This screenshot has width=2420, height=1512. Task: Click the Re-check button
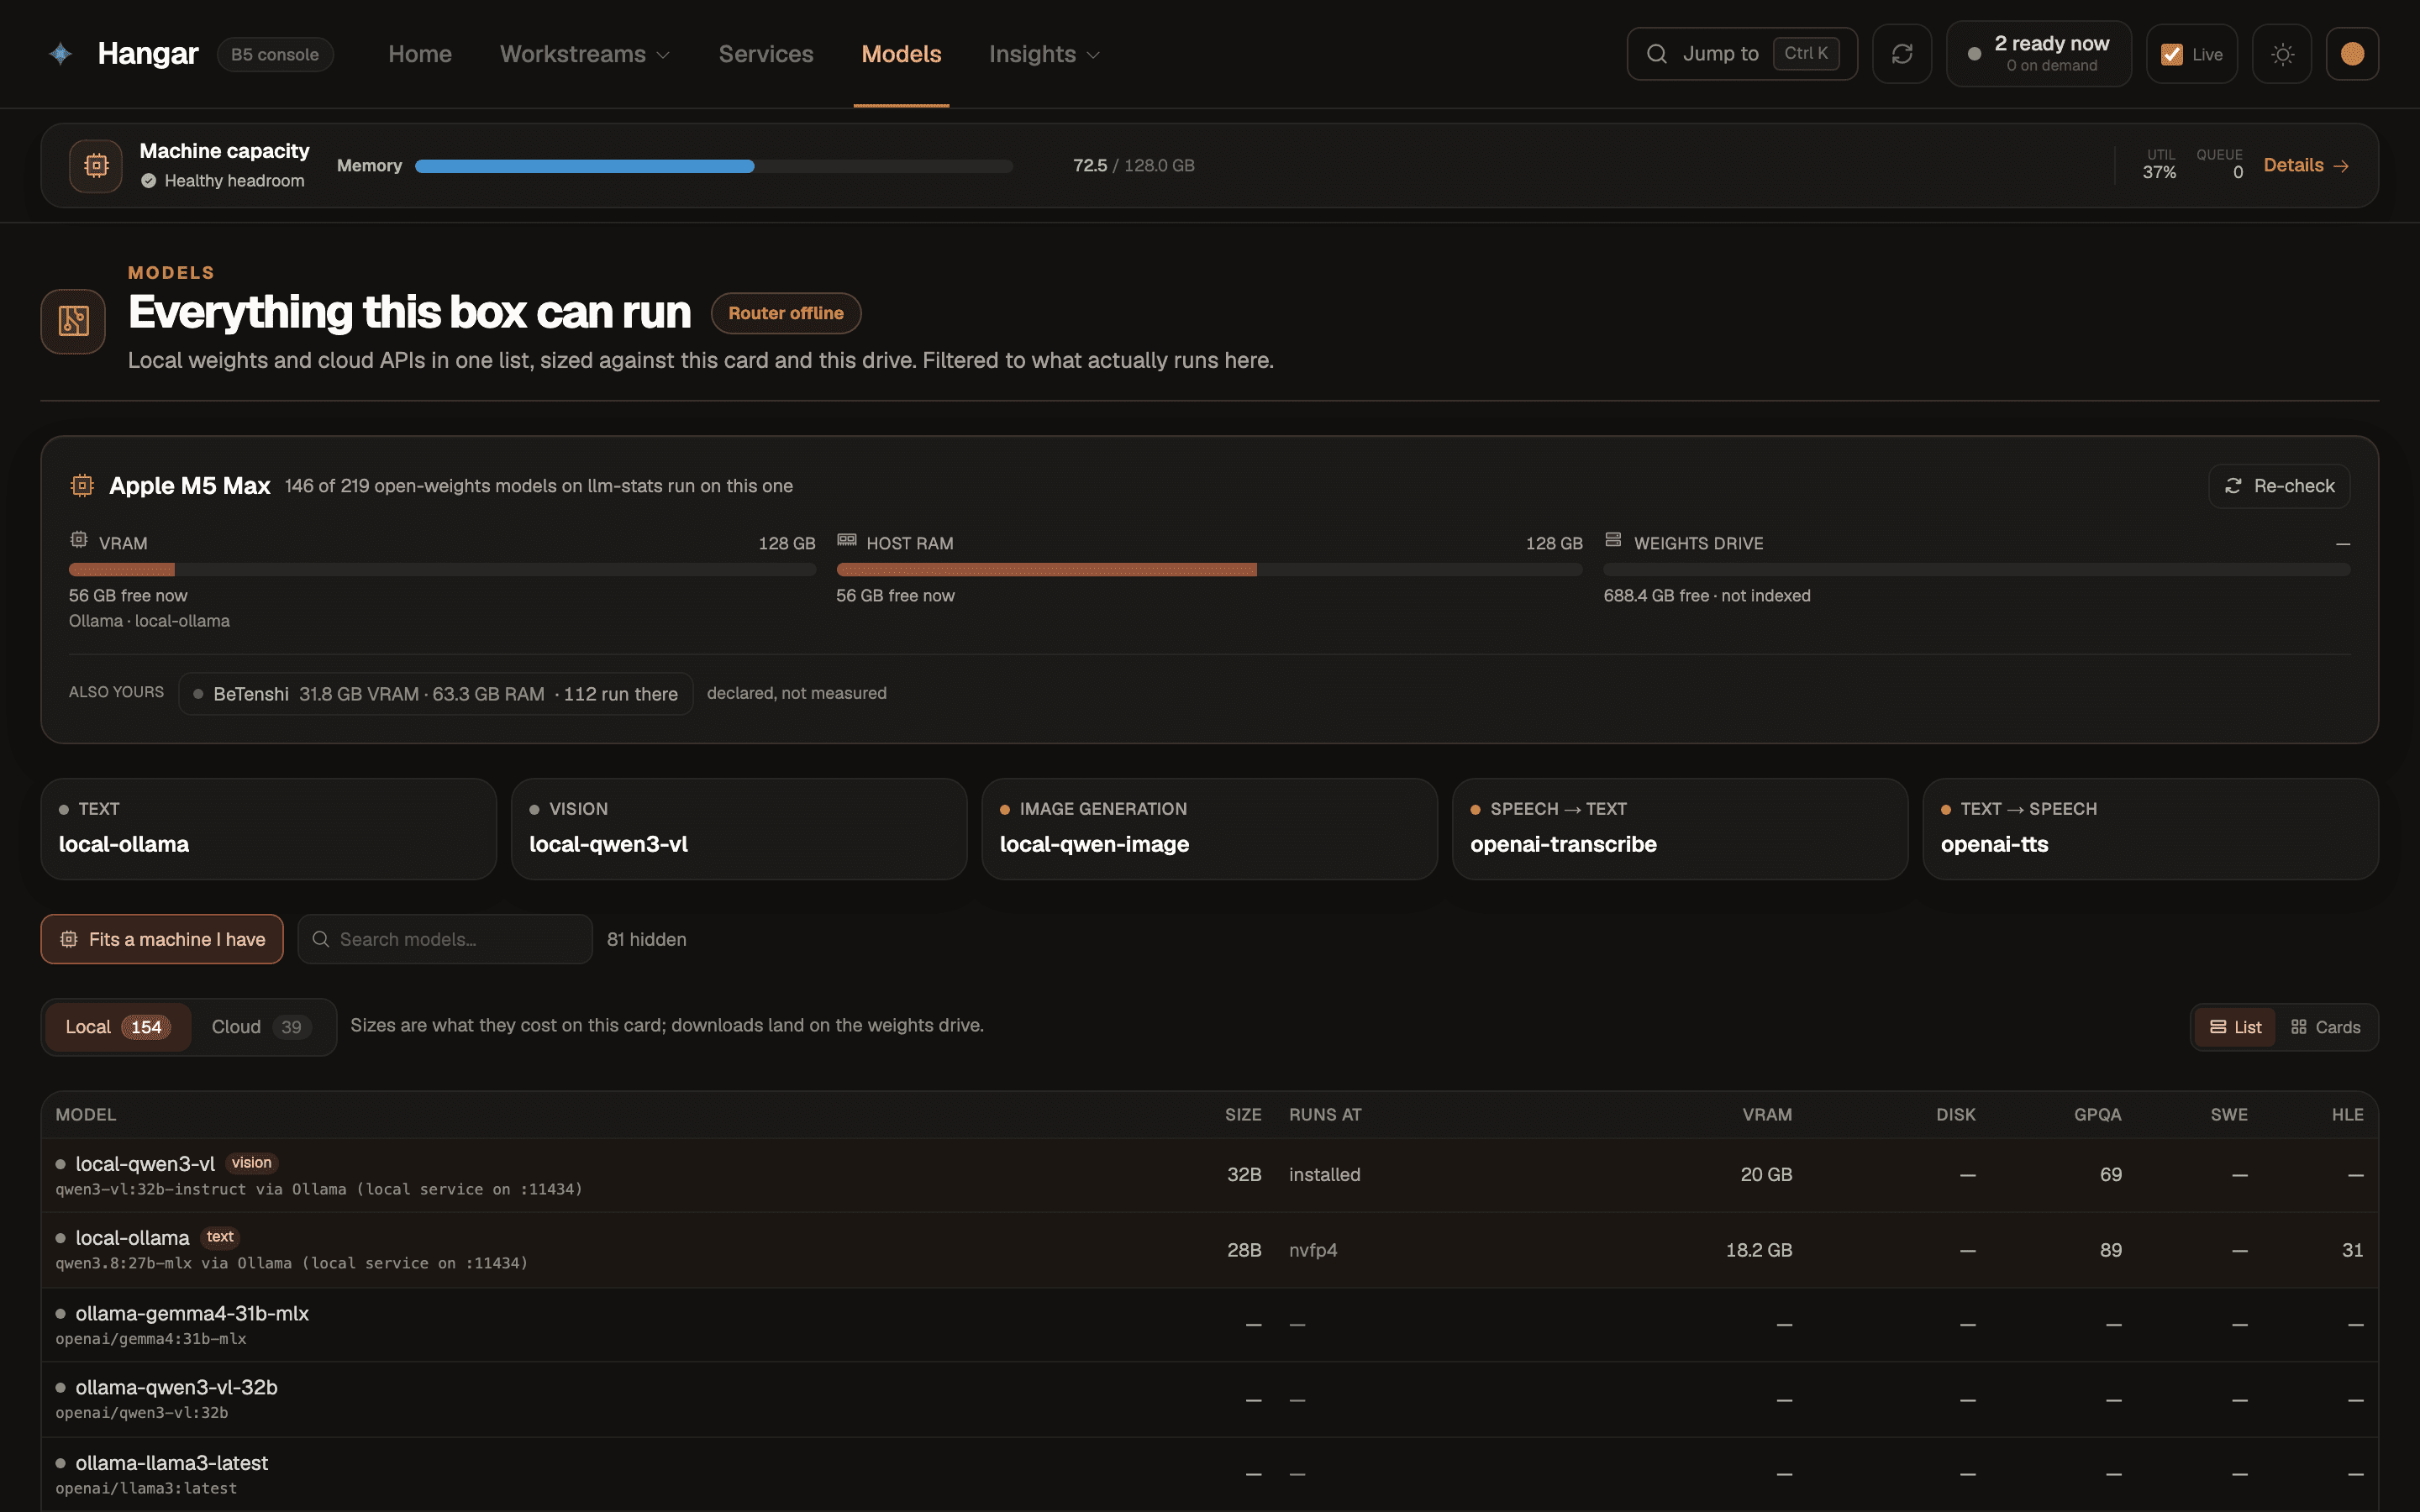2279,486
